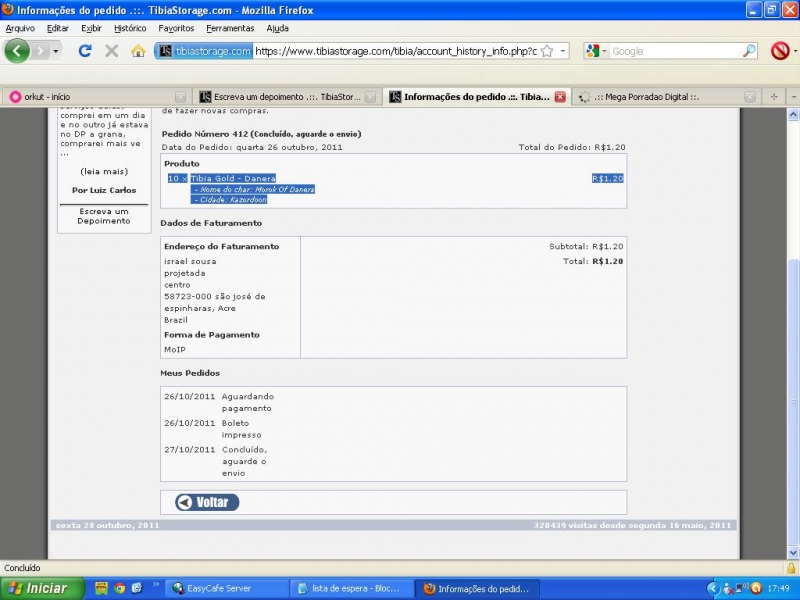Click the 27/10/2011 date in Meus Pedidos

(190, 449)
